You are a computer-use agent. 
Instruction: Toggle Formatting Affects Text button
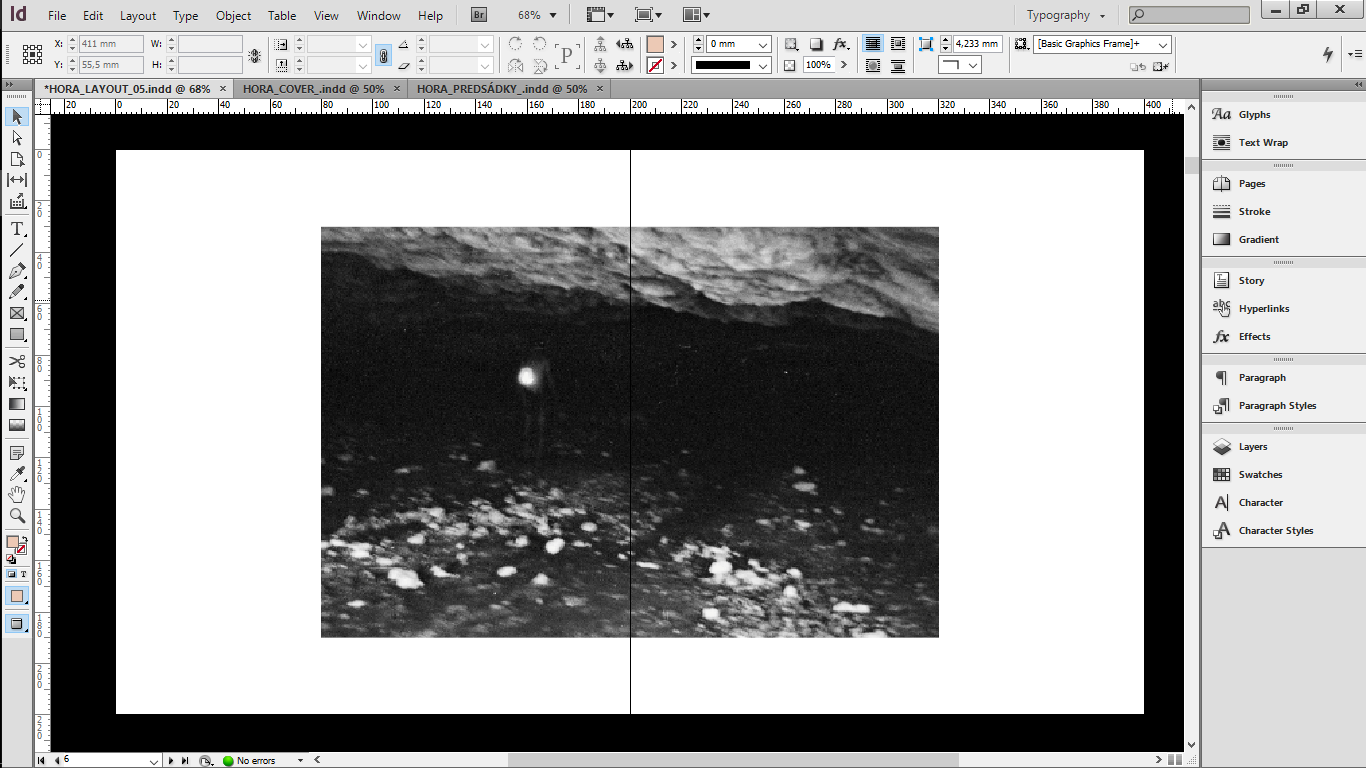[23, 574]
